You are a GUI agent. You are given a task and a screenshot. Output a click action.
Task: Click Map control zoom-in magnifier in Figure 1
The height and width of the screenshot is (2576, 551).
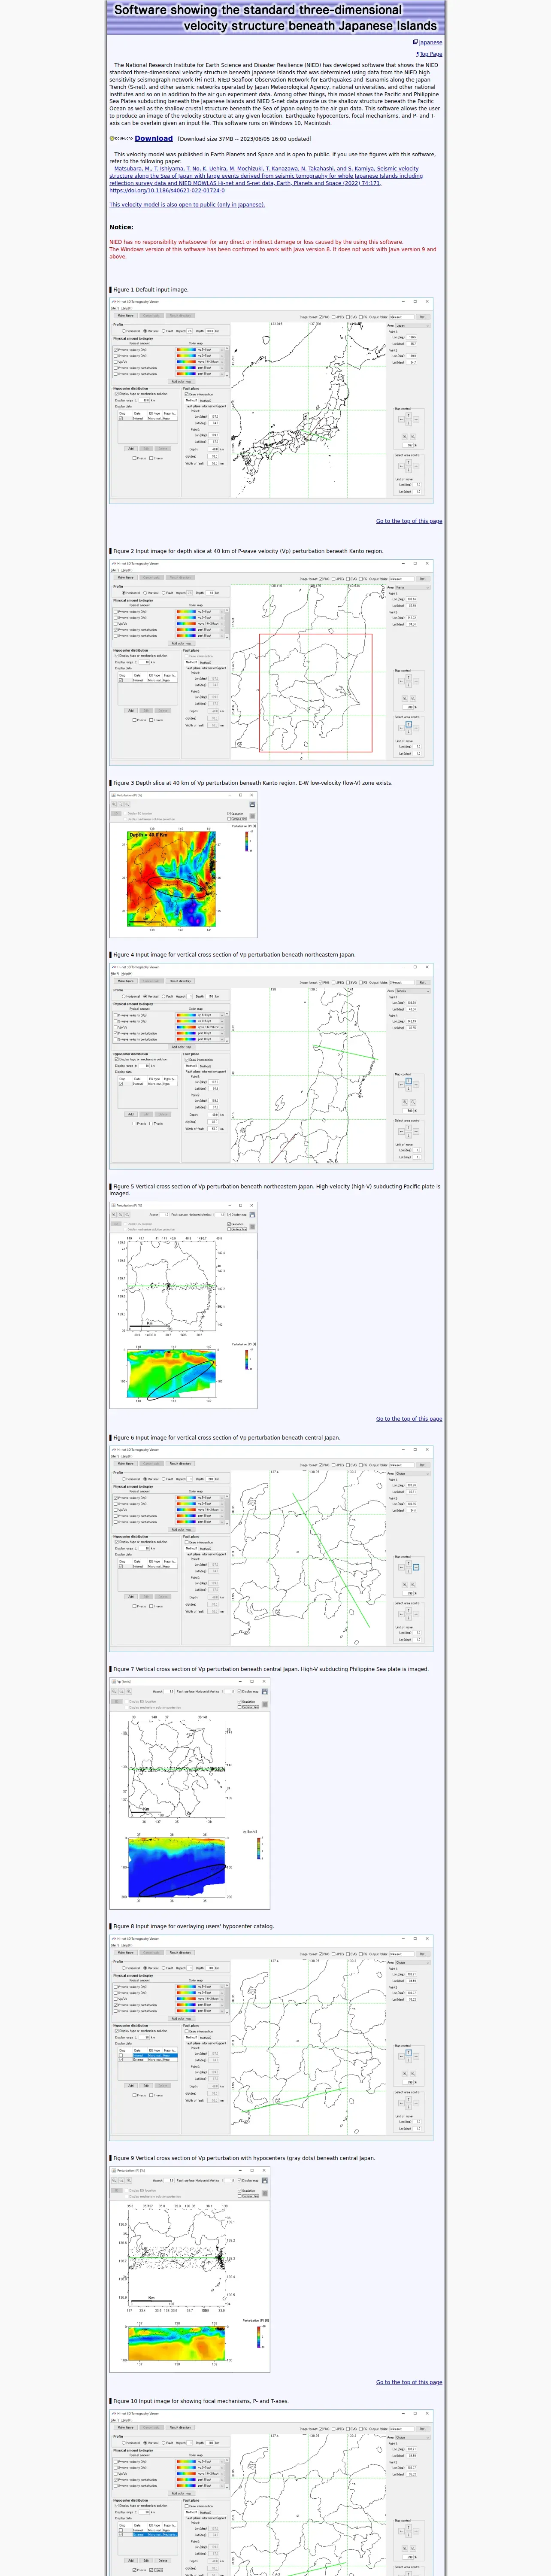coord(405,437)
